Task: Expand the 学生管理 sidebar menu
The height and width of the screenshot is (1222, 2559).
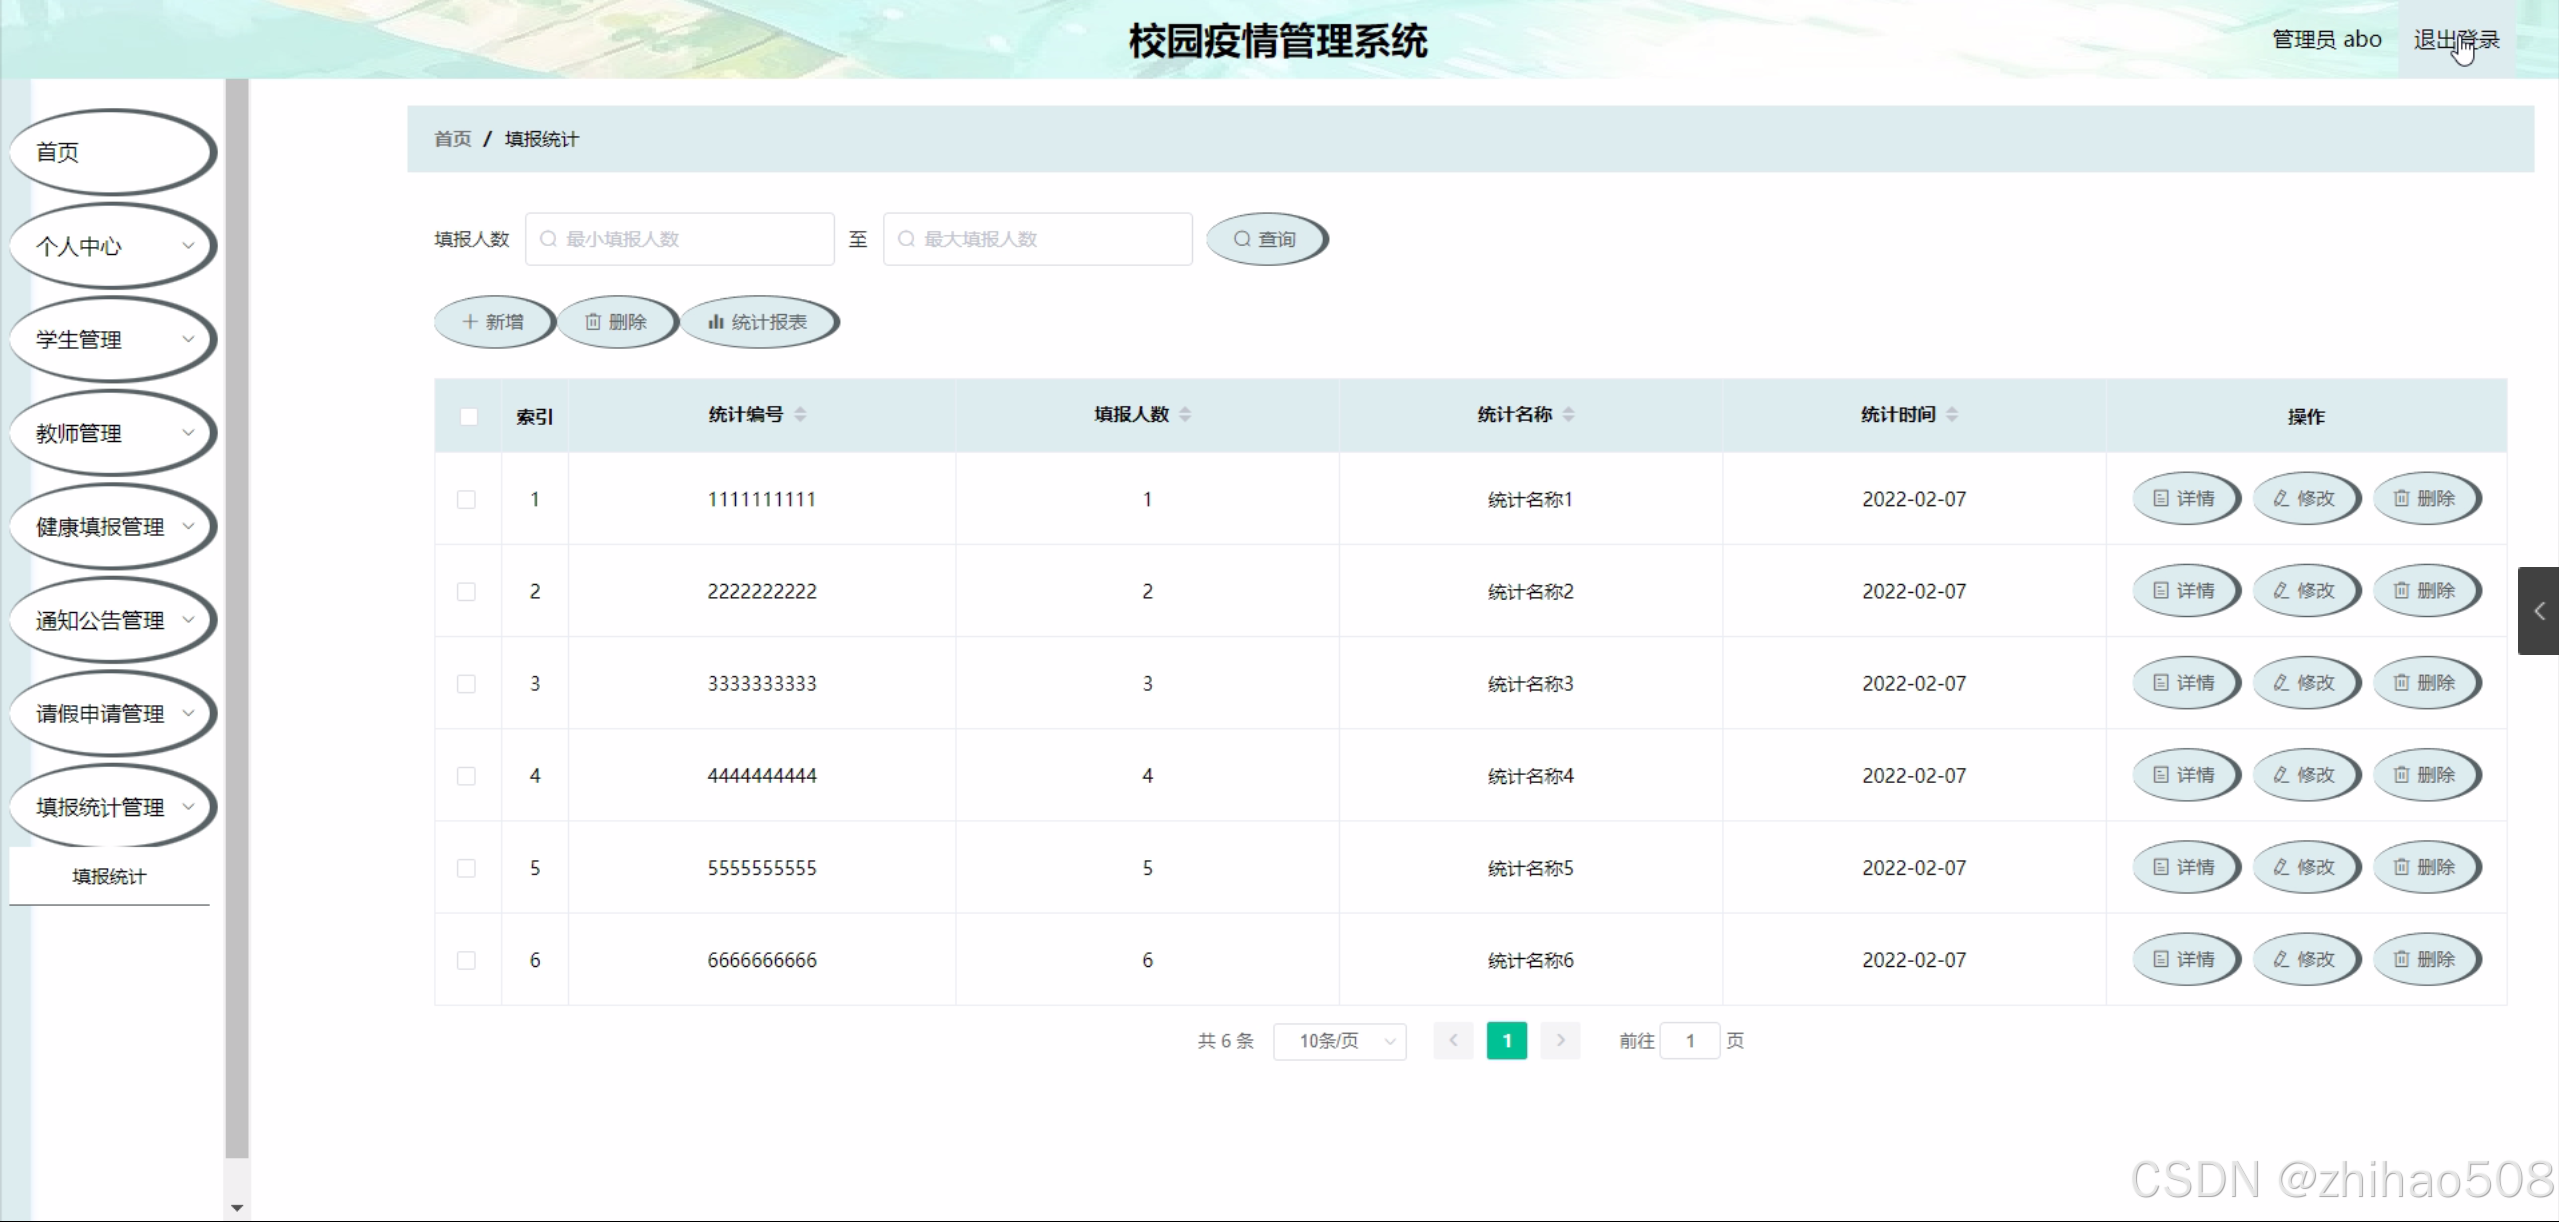Action: 112,340
